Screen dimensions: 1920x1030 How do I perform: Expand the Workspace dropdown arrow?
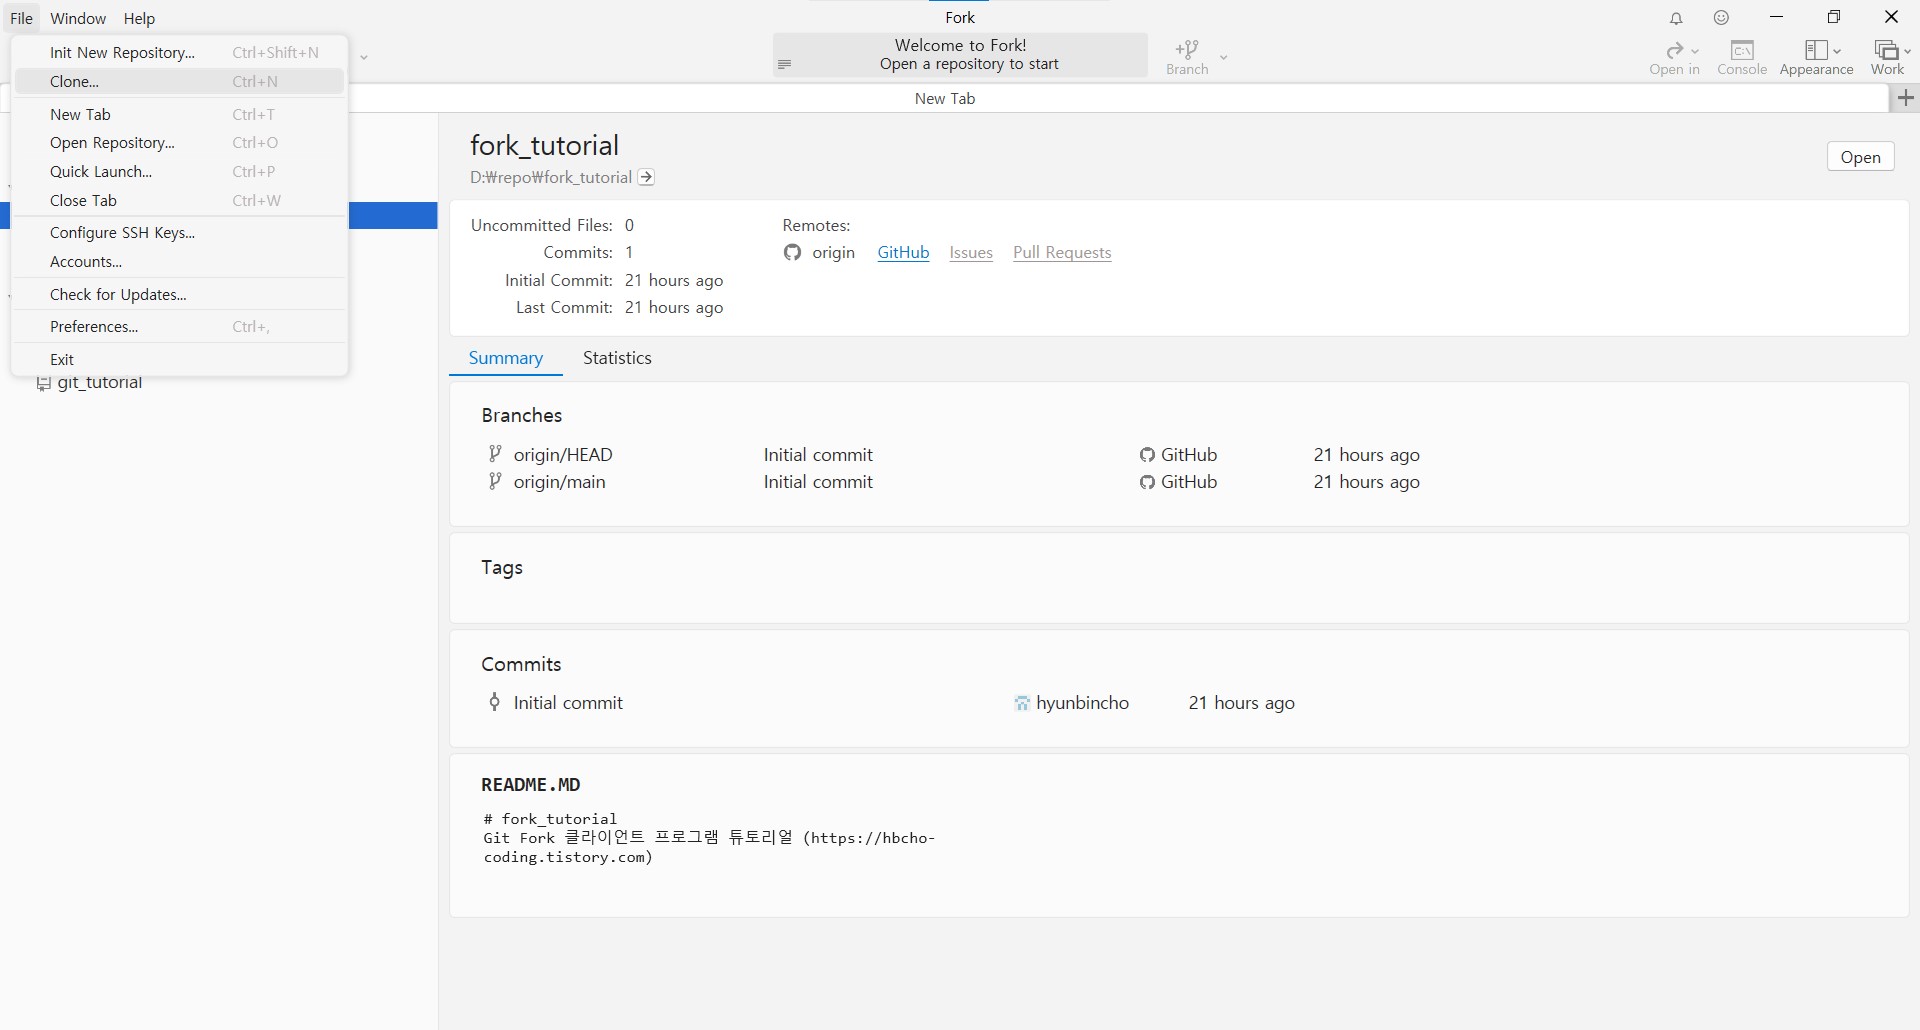(x=1907, y=51)
